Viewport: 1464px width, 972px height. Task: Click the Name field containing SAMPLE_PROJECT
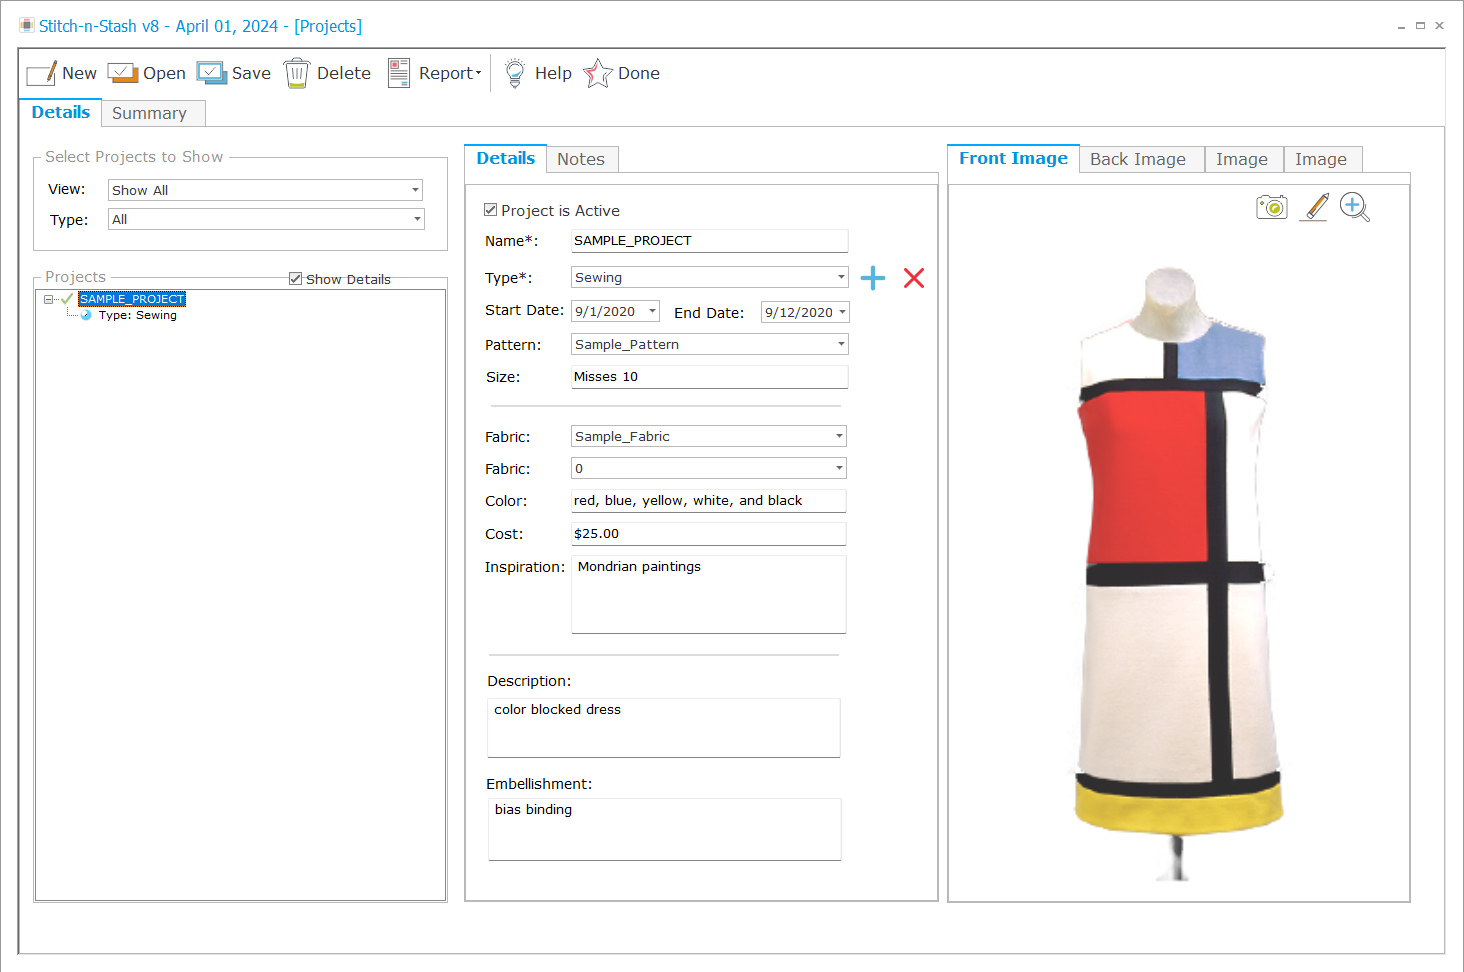[x=709, y=241]
